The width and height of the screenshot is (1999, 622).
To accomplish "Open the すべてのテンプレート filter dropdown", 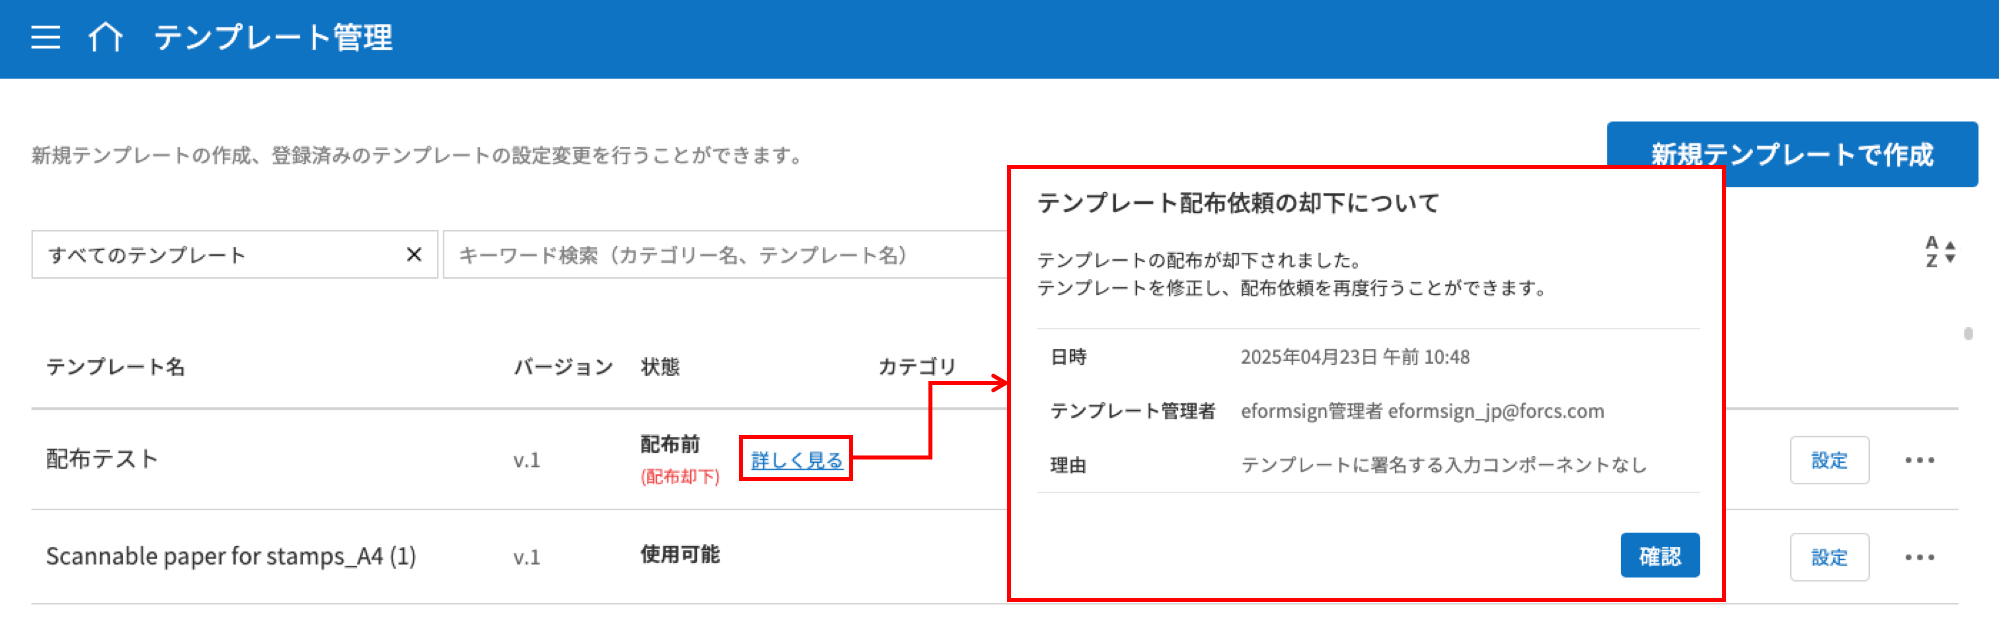I will point(220,255).
